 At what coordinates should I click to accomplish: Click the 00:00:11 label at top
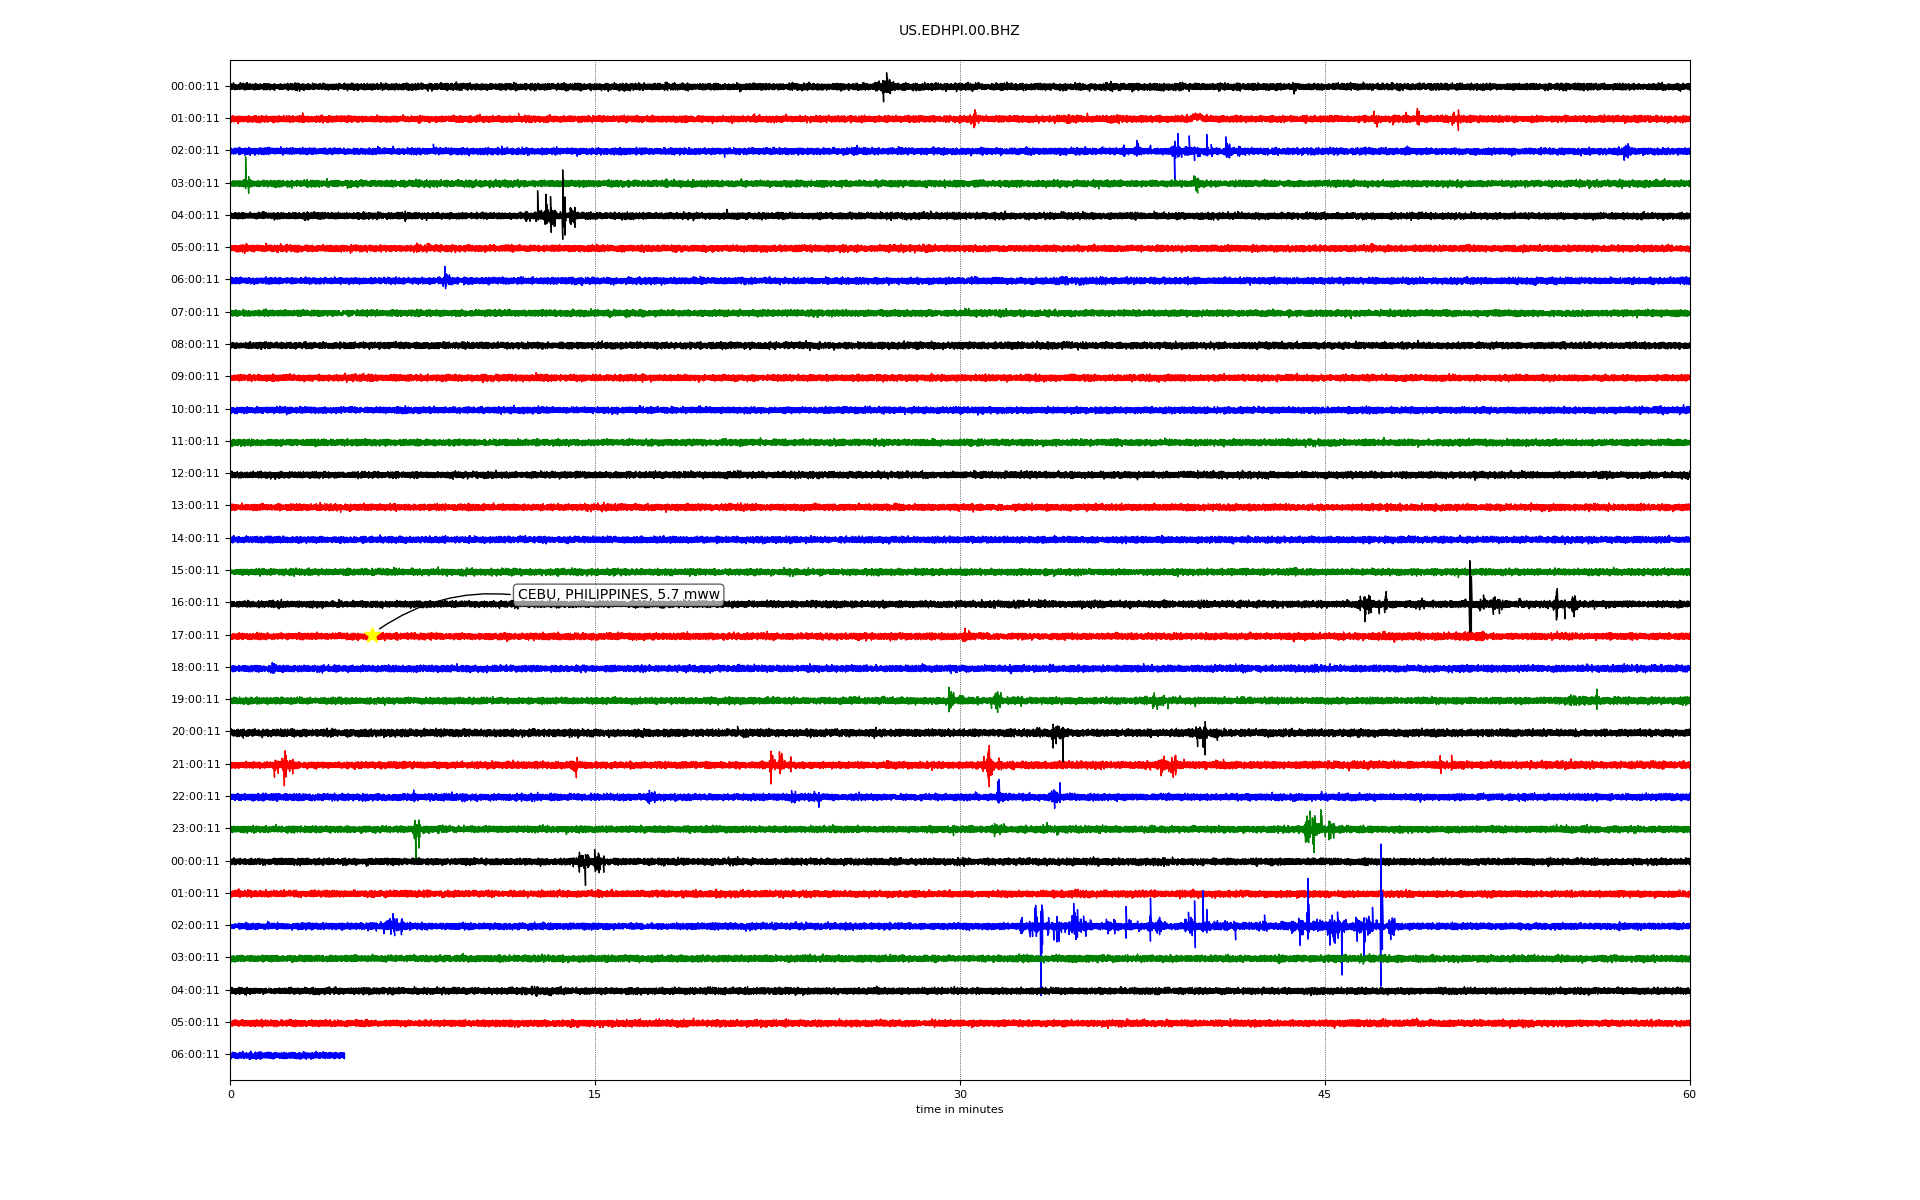point(195,87)
